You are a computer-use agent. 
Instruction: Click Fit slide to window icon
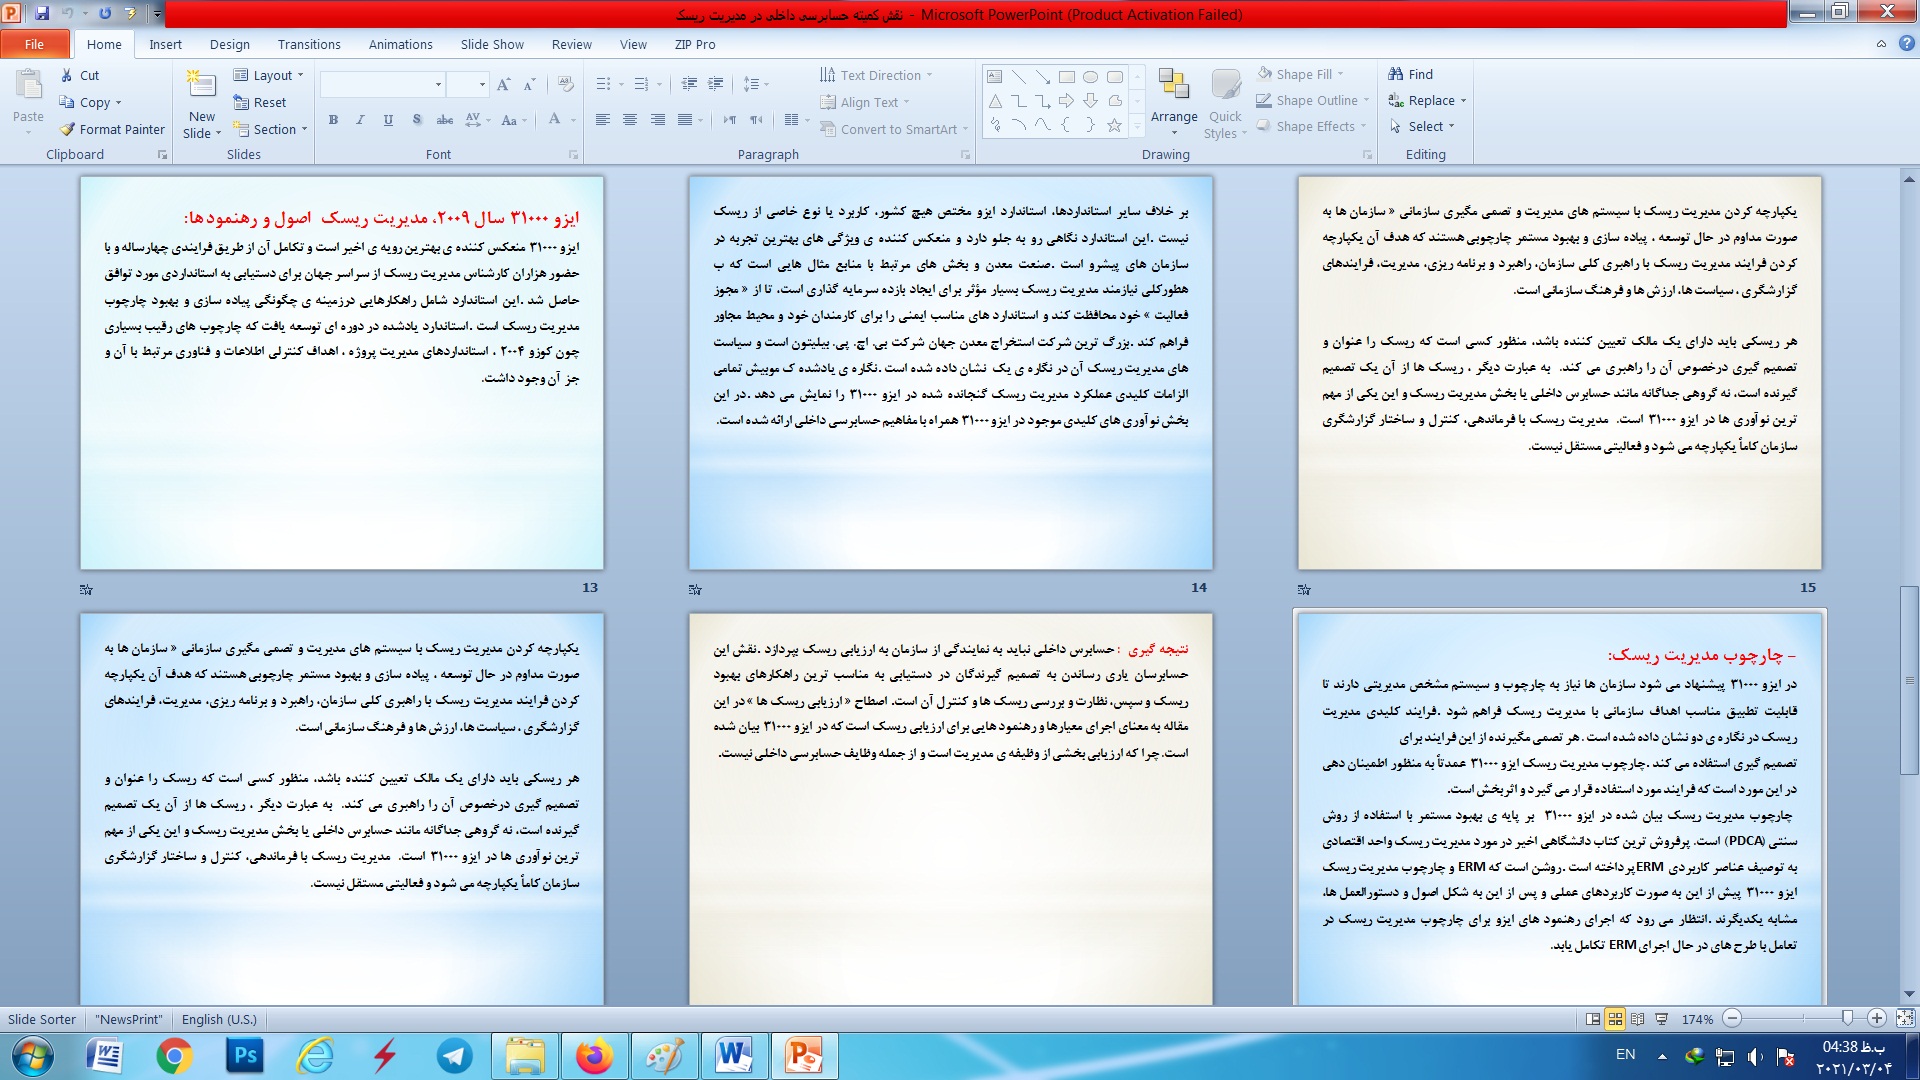coord(1905,1019)
